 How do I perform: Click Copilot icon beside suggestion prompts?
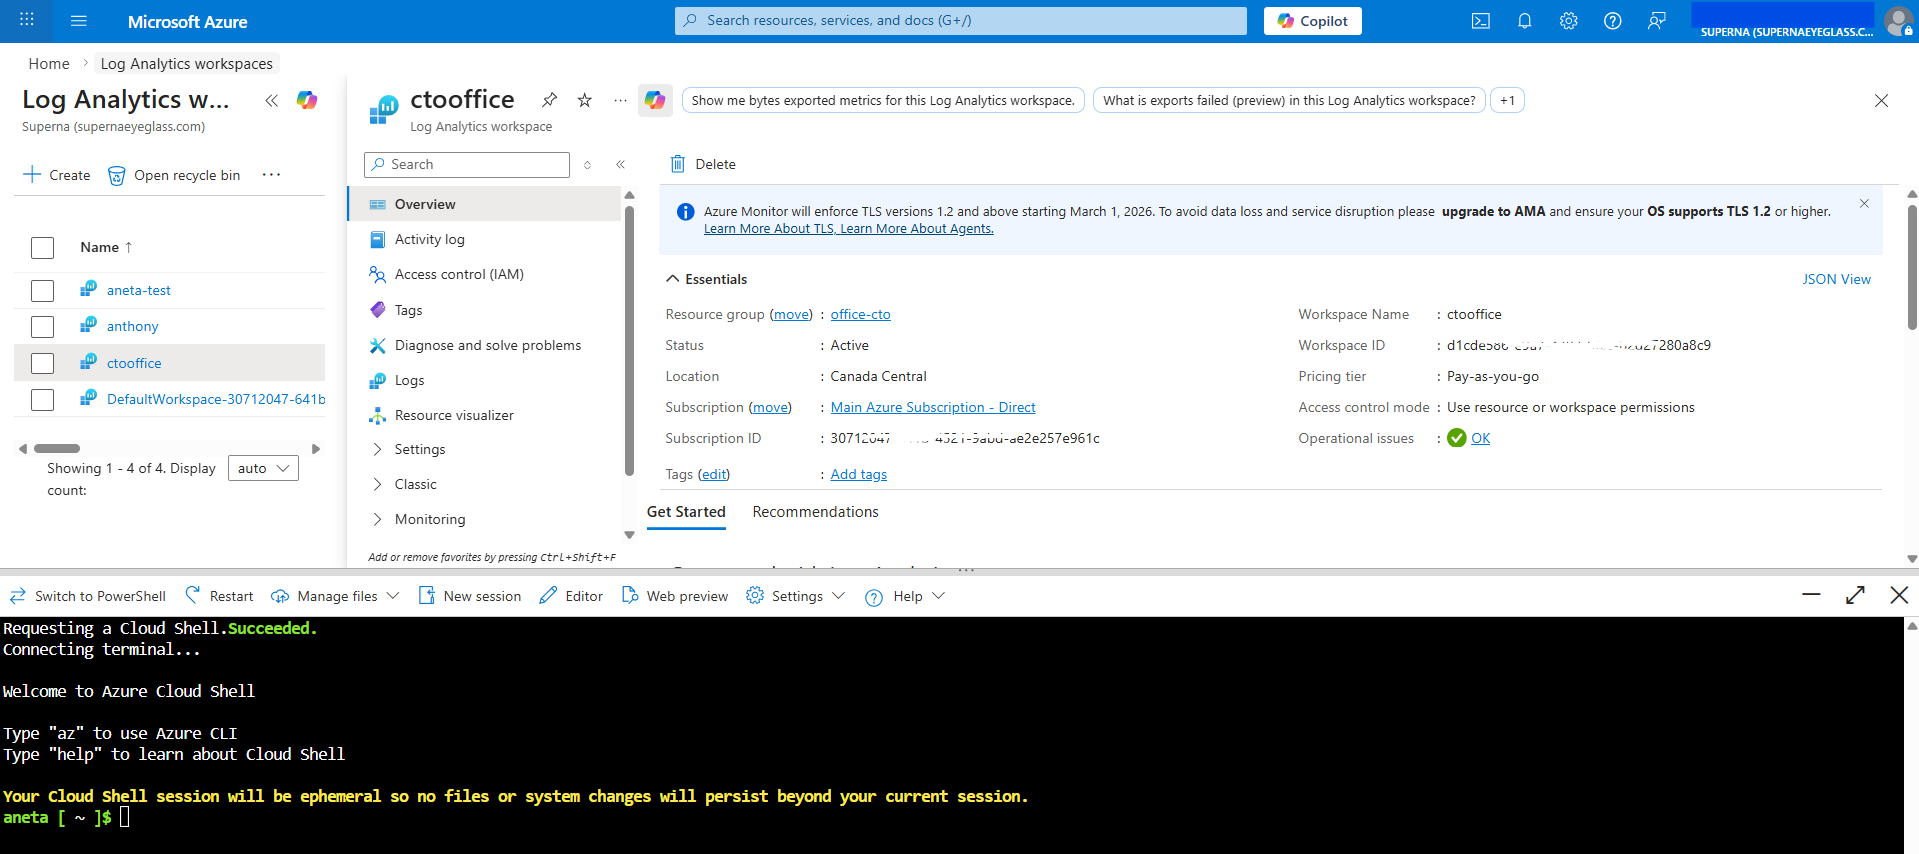pyautogui.click(x=655, y=100)
